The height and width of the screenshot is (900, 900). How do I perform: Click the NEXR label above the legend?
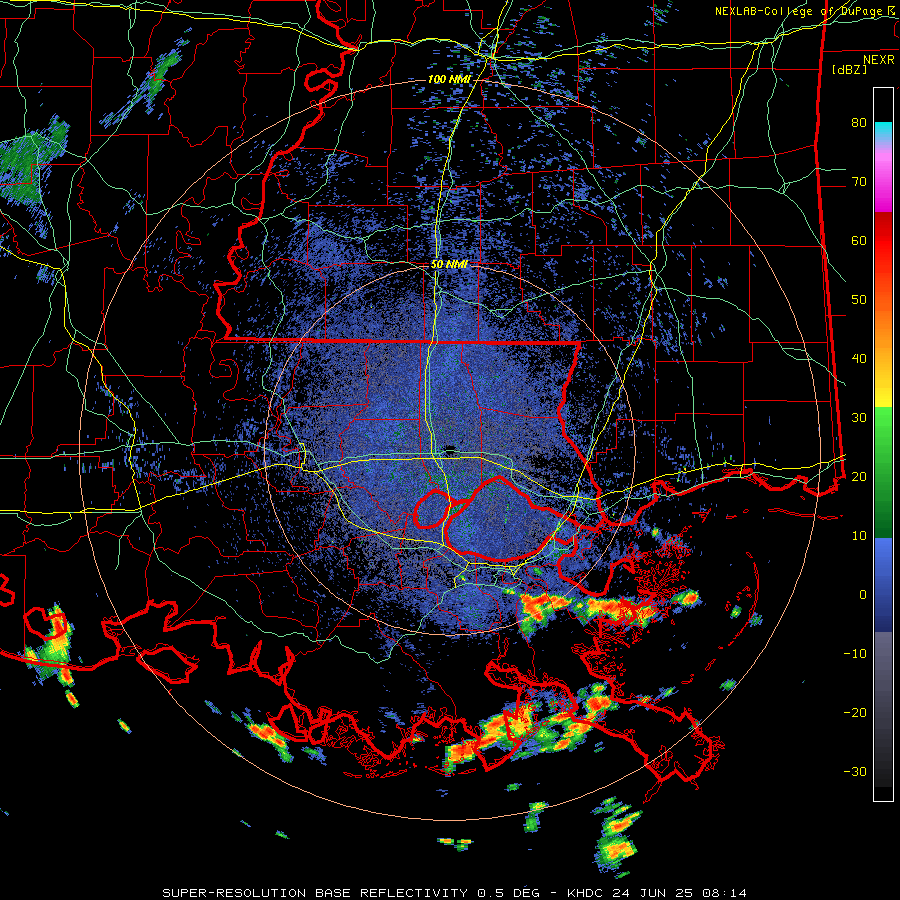coord(879,59)
